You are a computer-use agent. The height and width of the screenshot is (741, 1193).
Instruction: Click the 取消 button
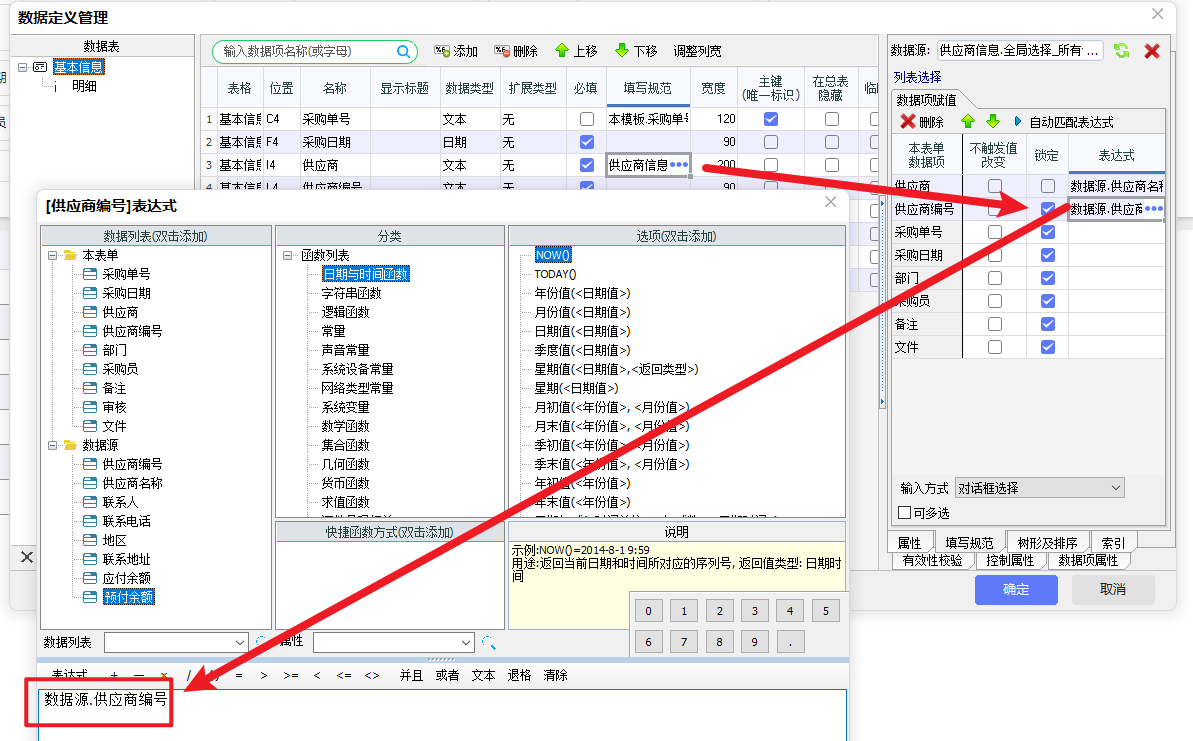1113,590
